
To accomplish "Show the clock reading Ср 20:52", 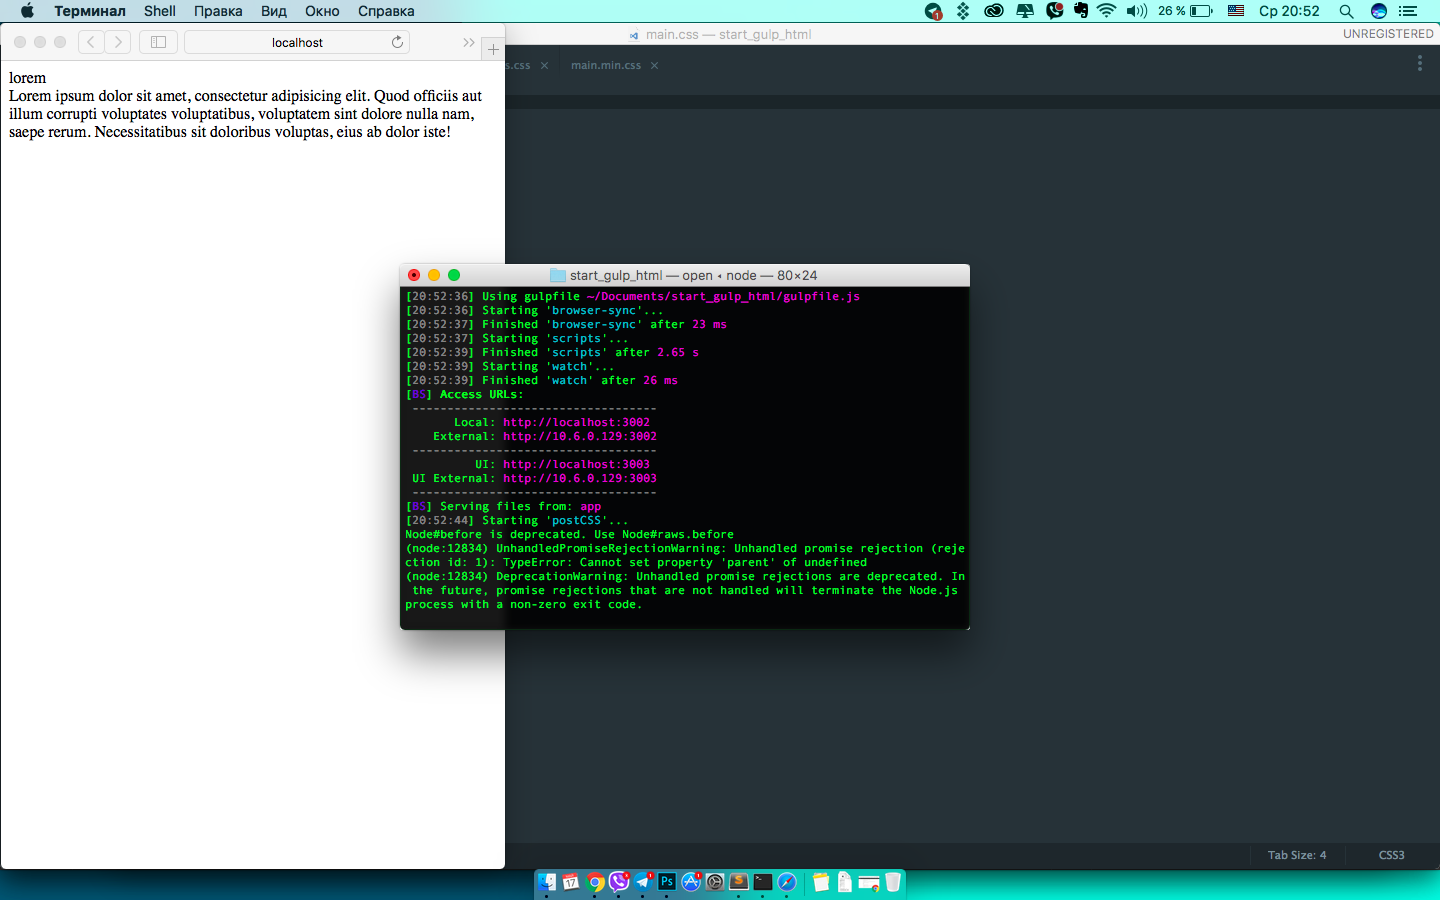I will [x=1289, y=11].
